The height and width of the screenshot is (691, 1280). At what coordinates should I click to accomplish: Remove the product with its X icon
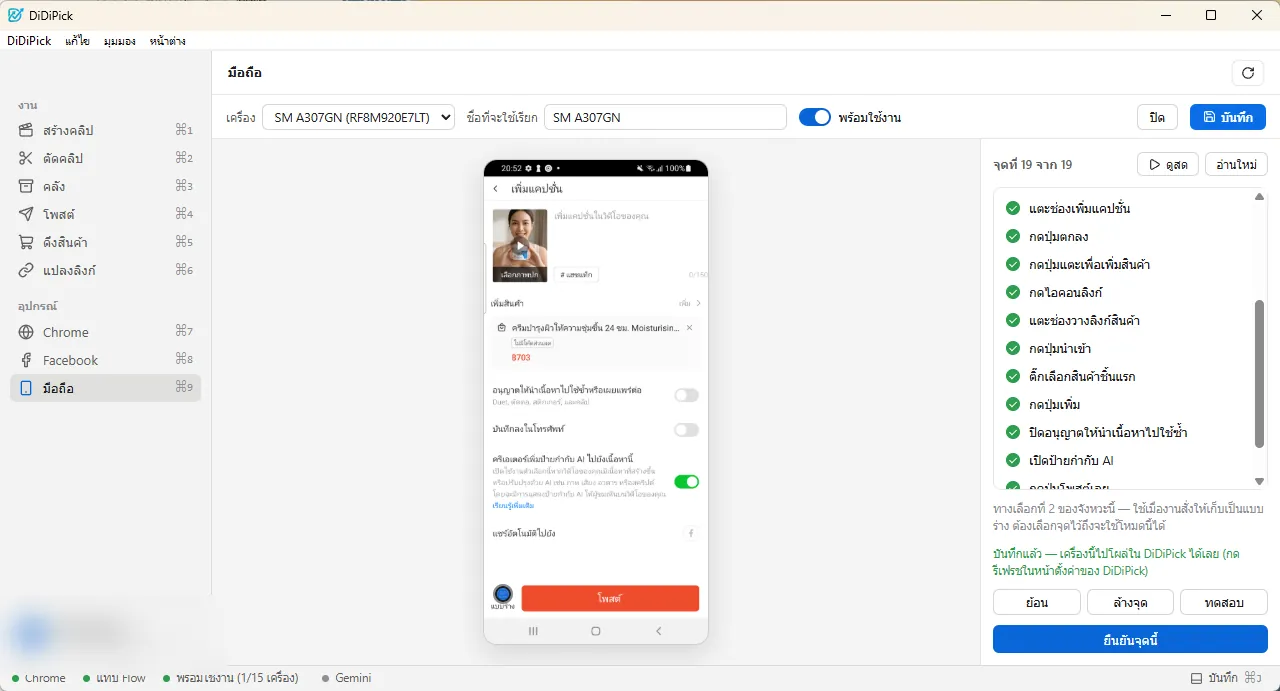pyautogui.click(x=689, y=328)
